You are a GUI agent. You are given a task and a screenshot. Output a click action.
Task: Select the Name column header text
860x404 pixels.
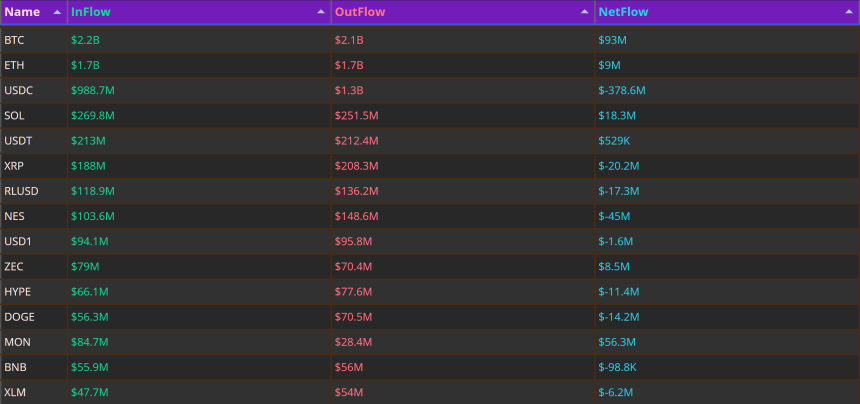(x=22, y=12)
